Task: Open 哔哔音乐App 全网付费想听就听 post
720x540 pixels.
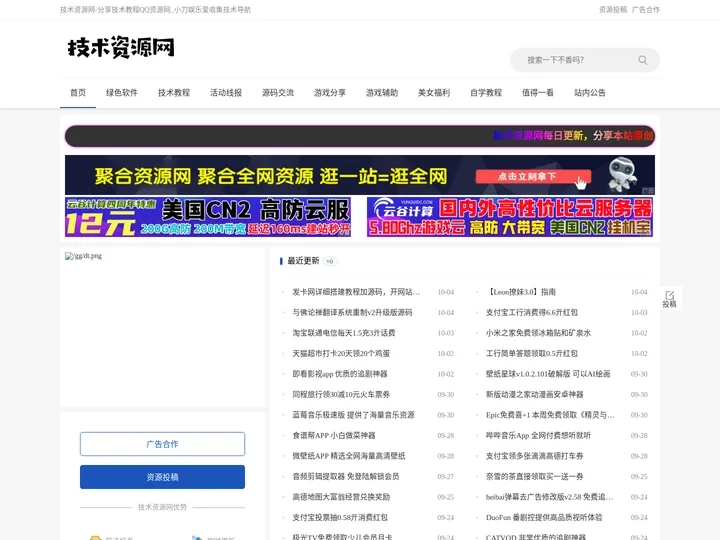Action: pyautogui.click(x=538, y=435)
